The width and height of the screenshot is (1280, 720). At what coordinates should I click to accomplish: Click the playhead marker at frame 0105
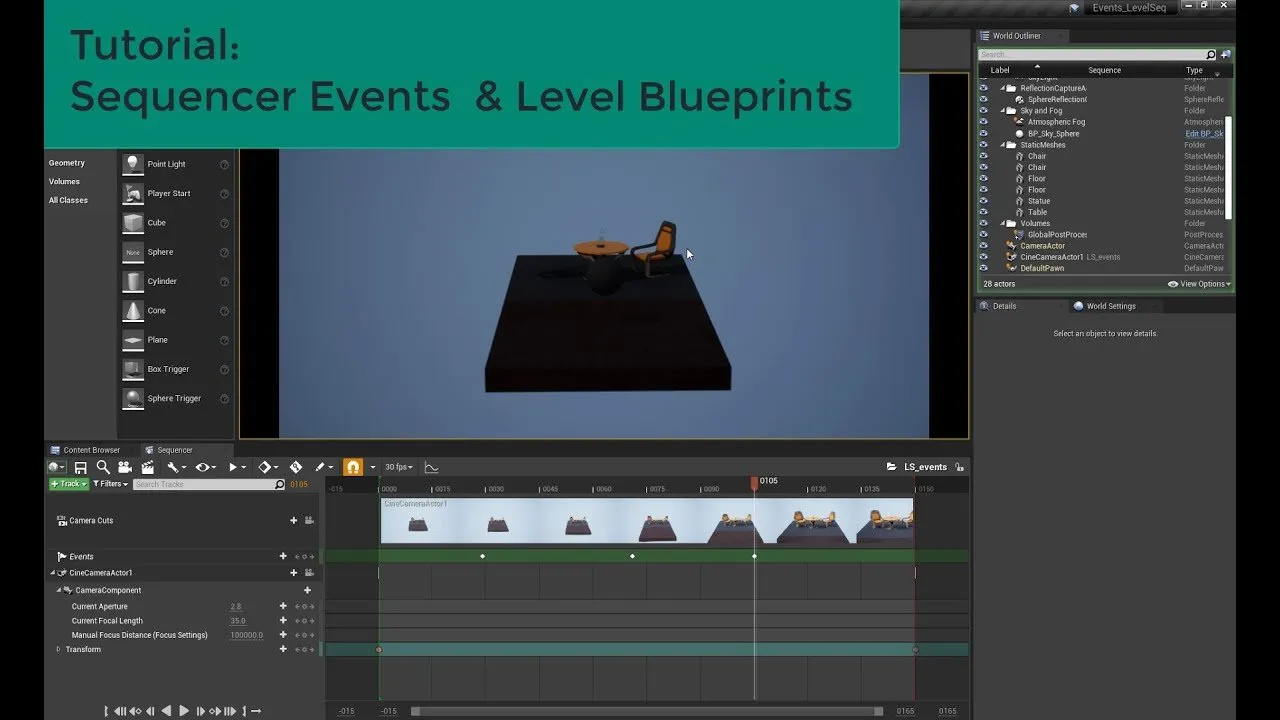click(755, 483)
